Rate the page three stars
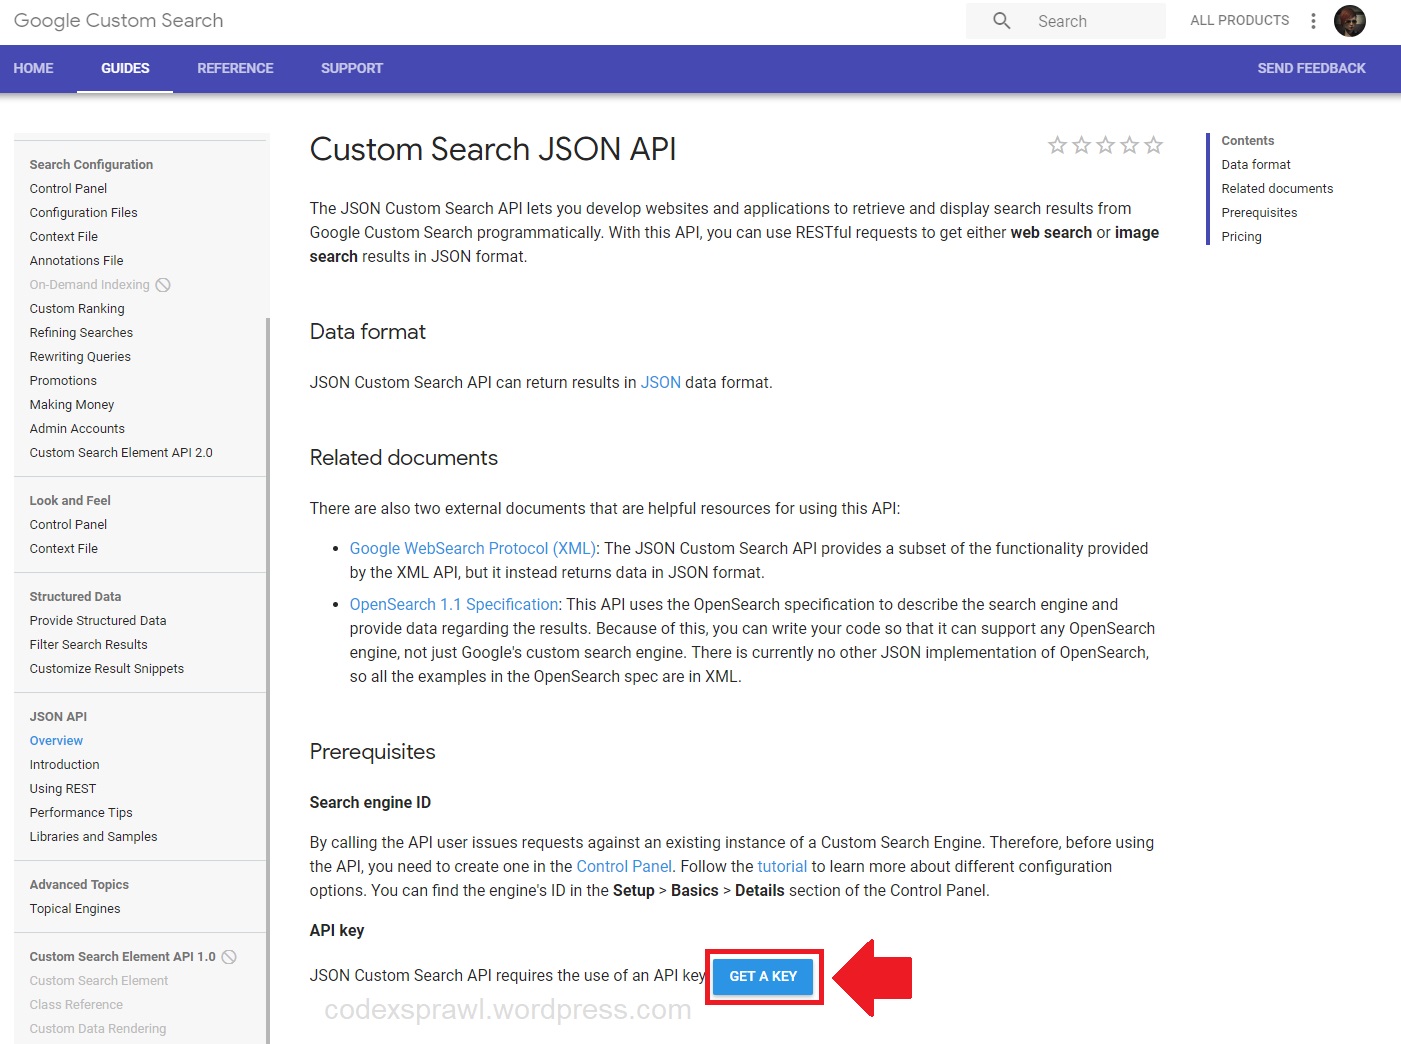 [1105, 145]
